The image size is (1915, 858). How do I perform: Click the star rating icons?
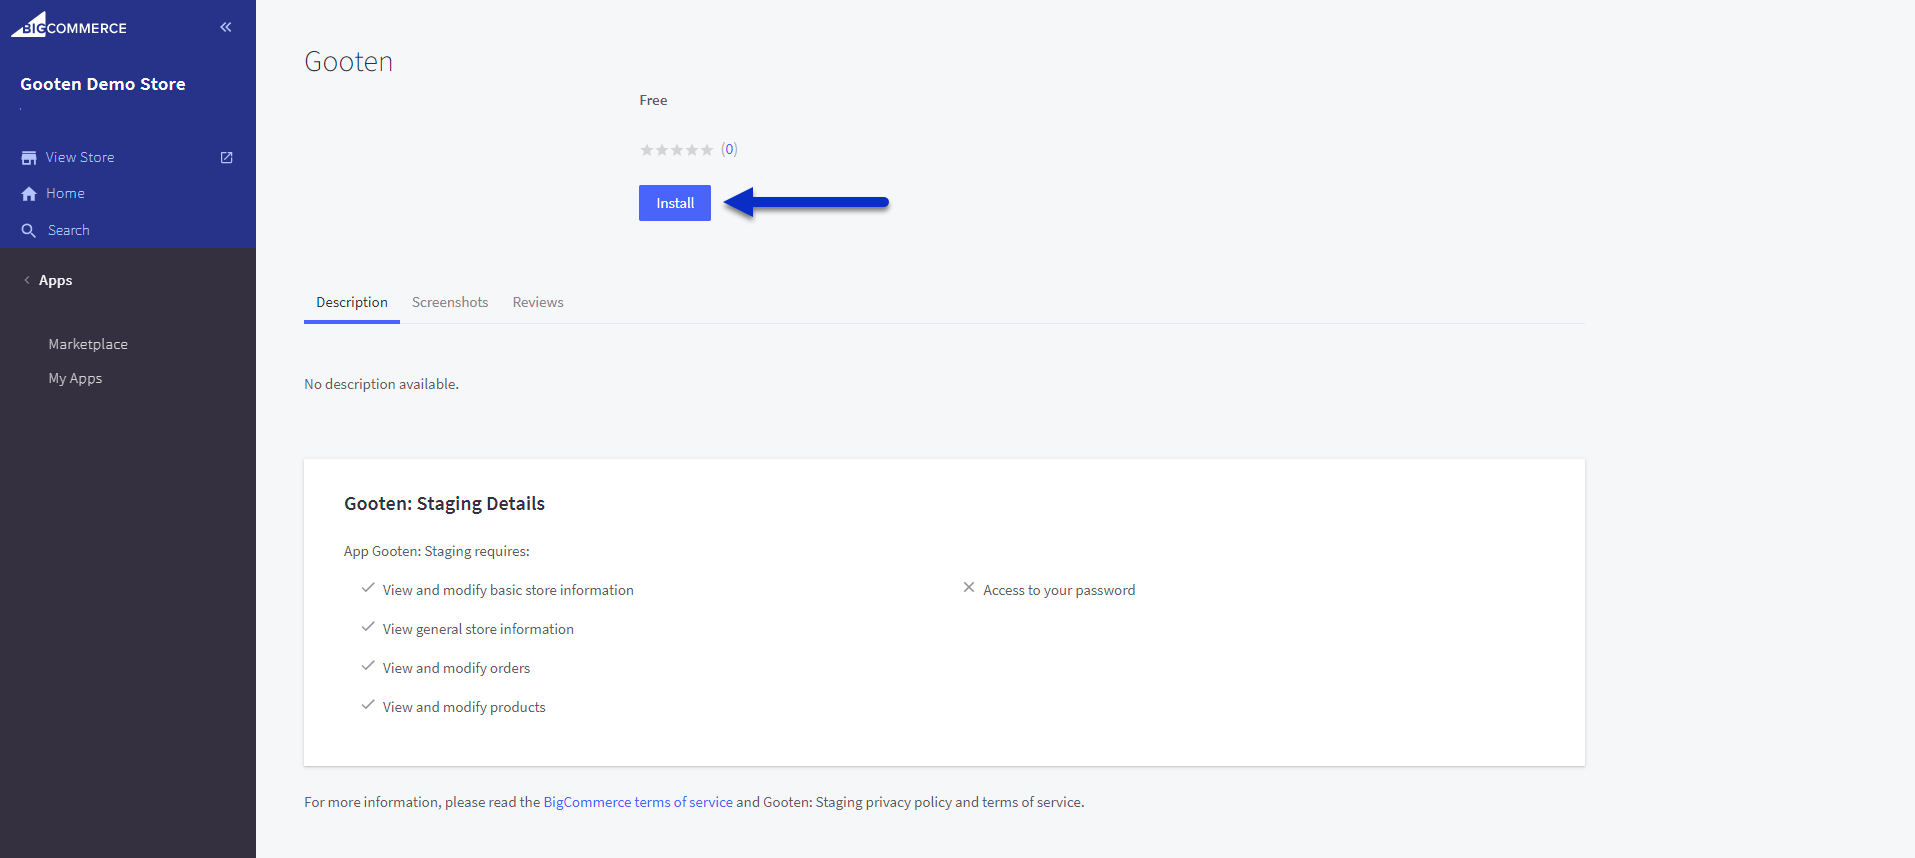(x=677, y=150)
